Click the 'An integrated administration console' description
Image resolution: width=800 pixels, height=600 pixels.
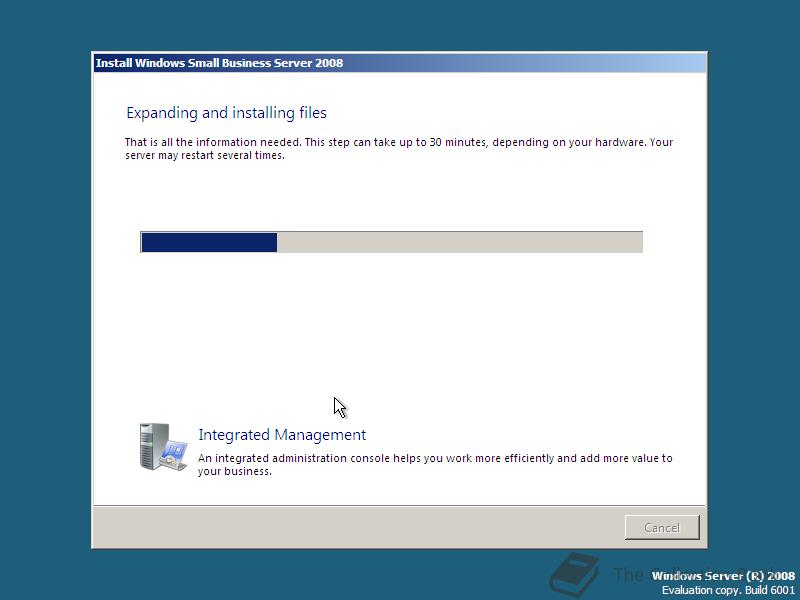(435, 464)
